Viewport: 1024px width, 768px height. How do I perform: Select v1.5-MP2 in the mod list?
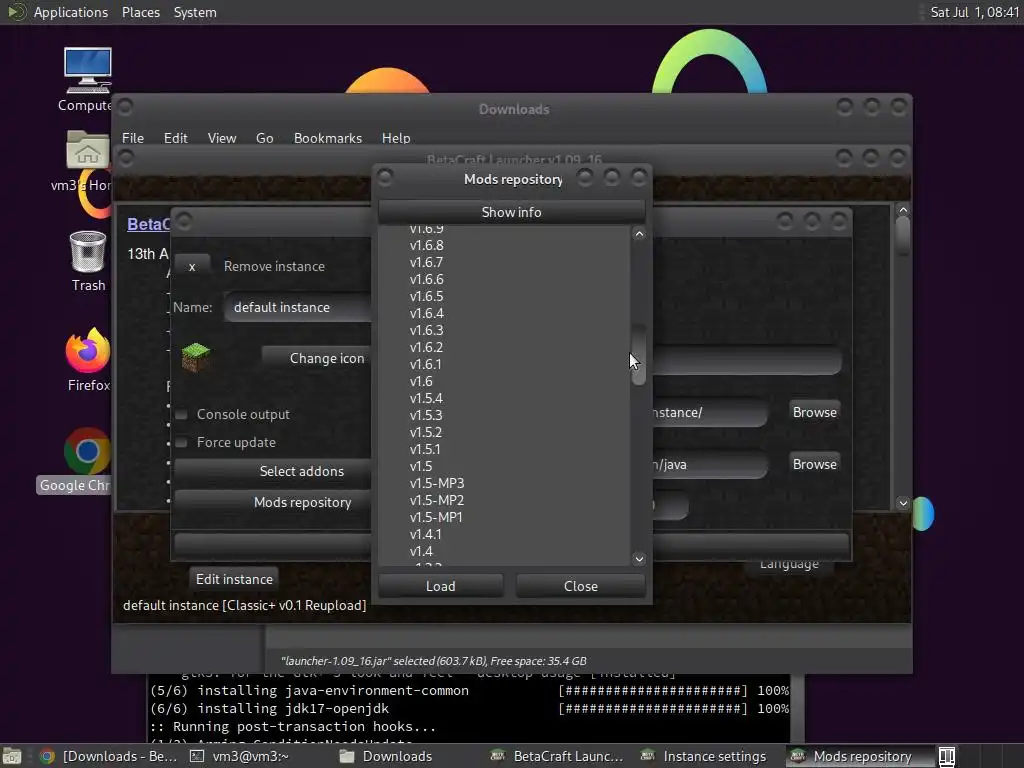tap(437, 500)
